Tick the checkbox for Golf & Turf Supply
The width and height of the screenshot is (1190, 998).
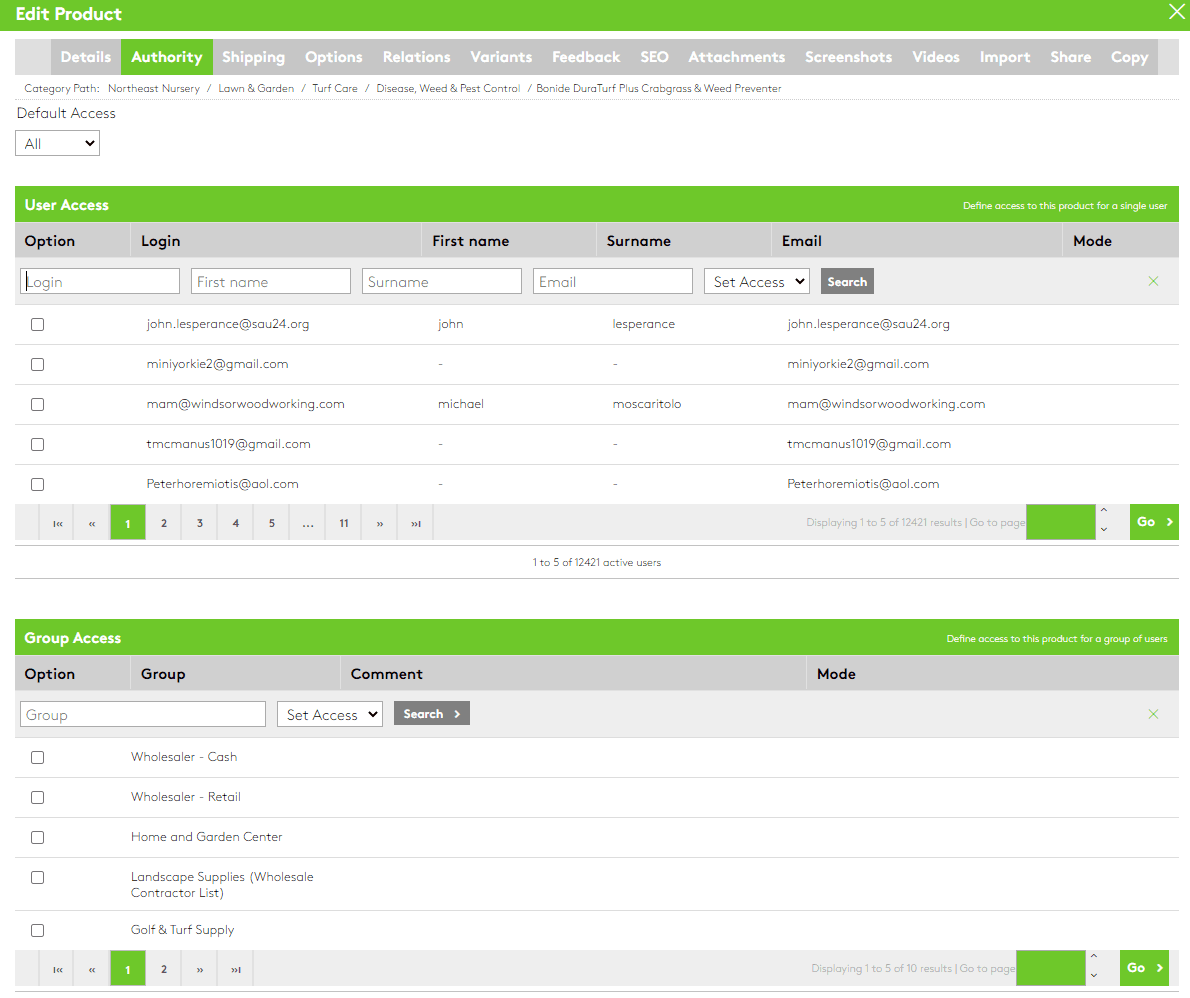37,930
